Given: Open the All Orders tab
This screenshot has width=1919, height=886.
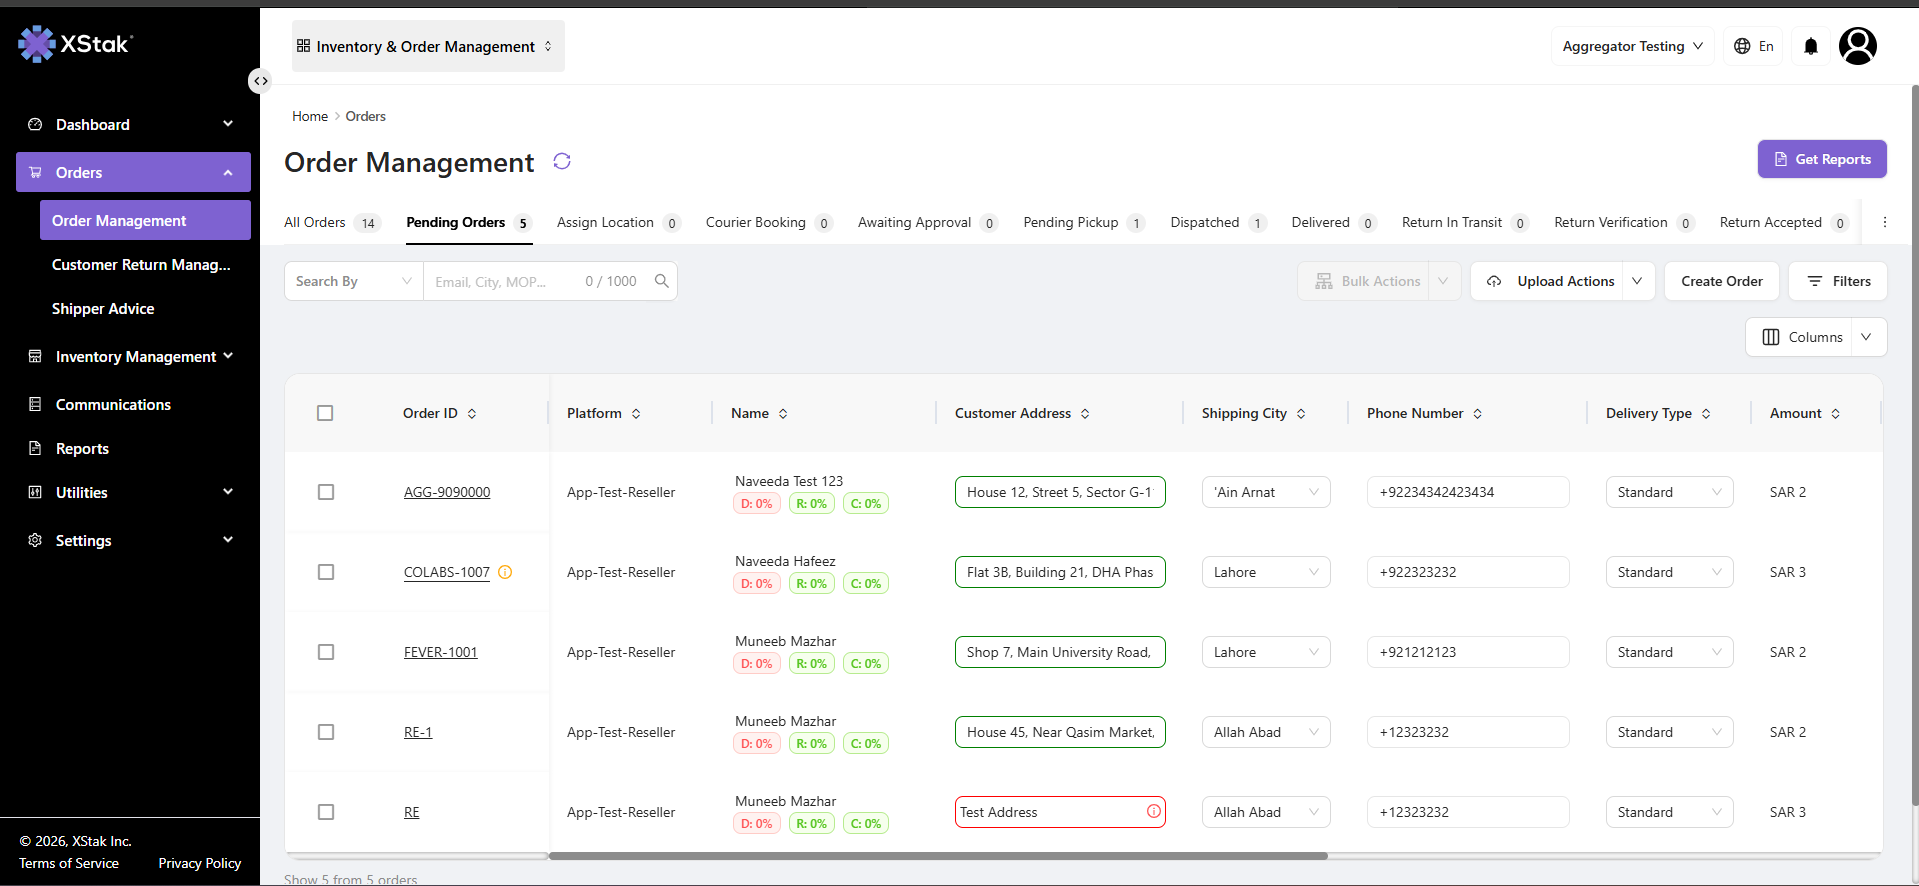Looking at the screenshot, I should coord(332,222).
